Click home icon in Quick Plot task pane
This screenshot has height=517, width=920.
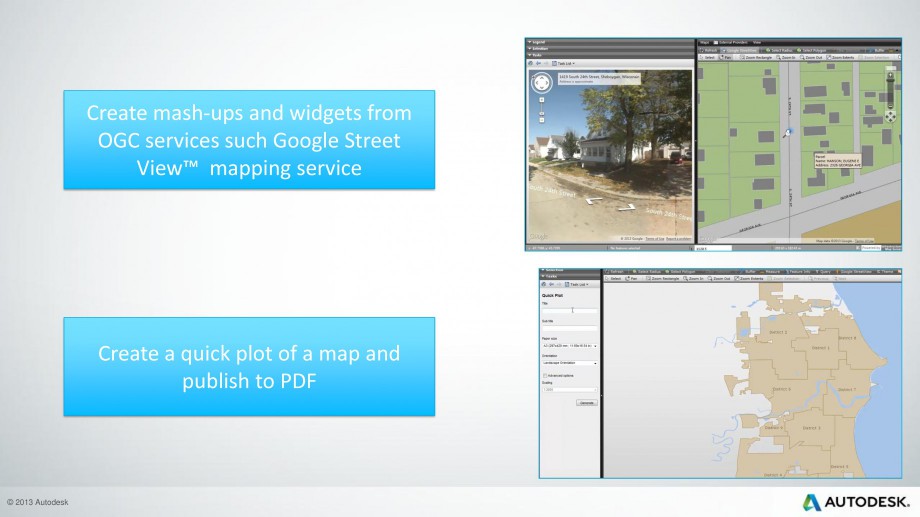(544, 285)
